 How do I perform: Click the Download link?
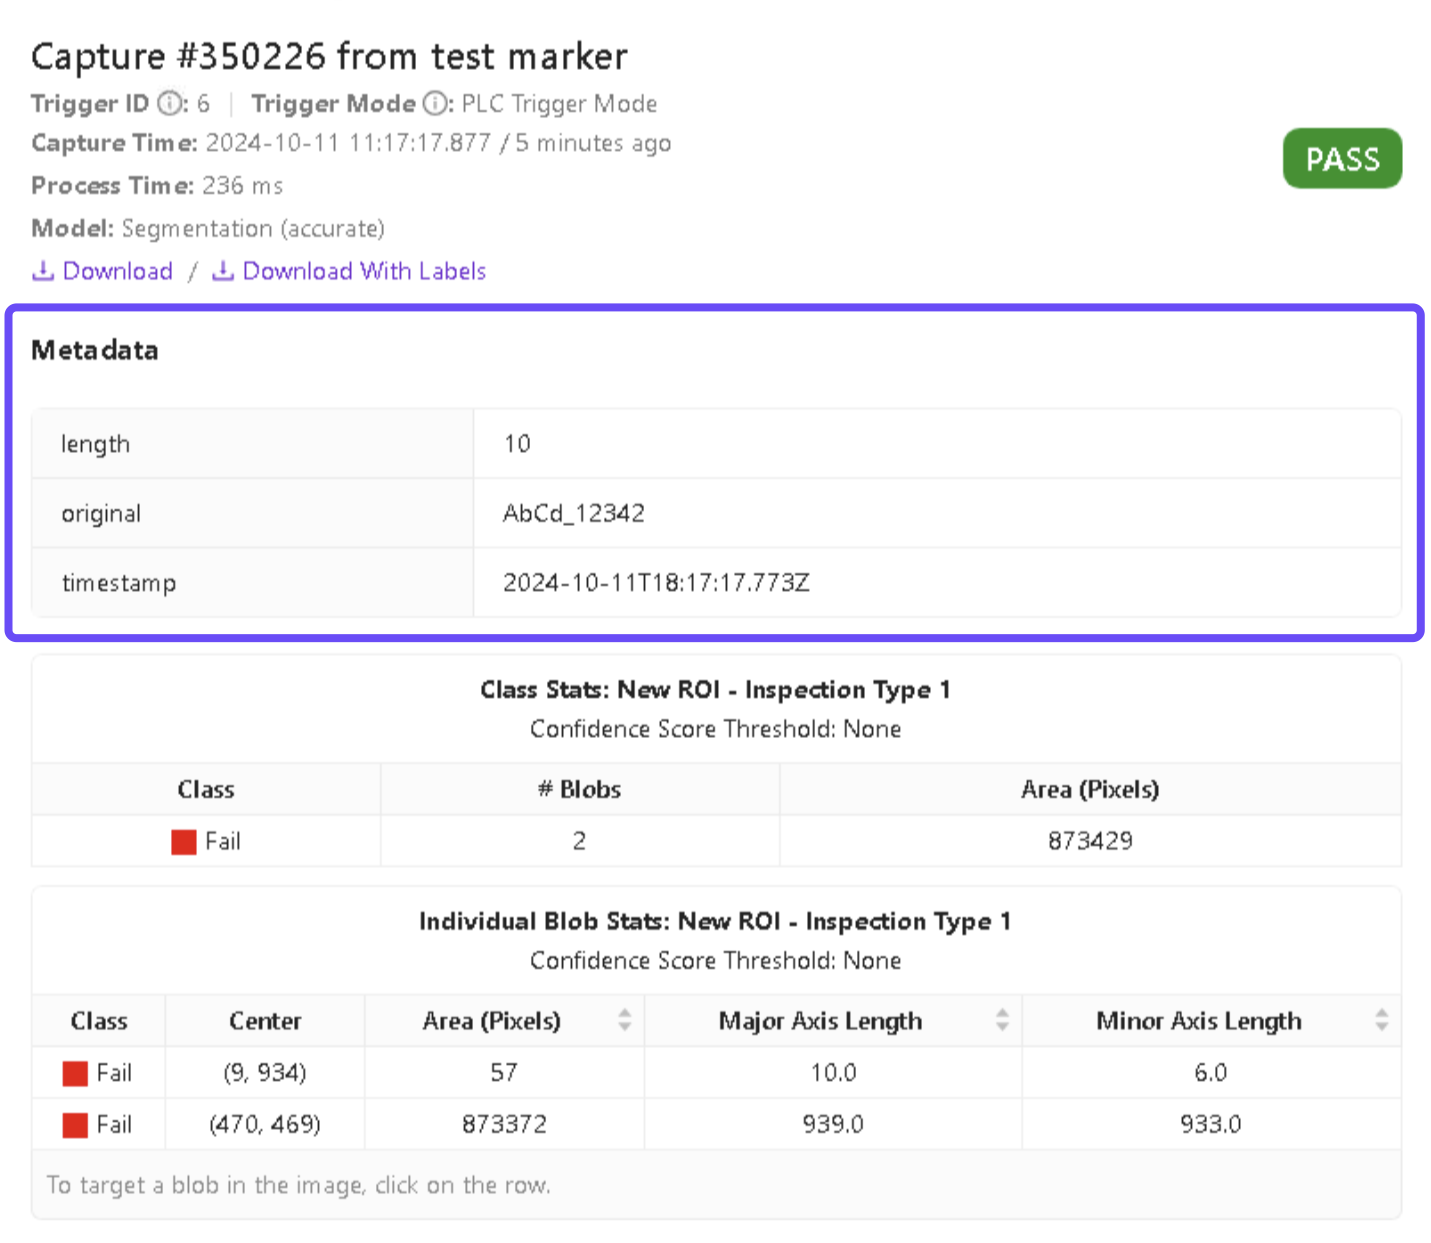[117, 271]
